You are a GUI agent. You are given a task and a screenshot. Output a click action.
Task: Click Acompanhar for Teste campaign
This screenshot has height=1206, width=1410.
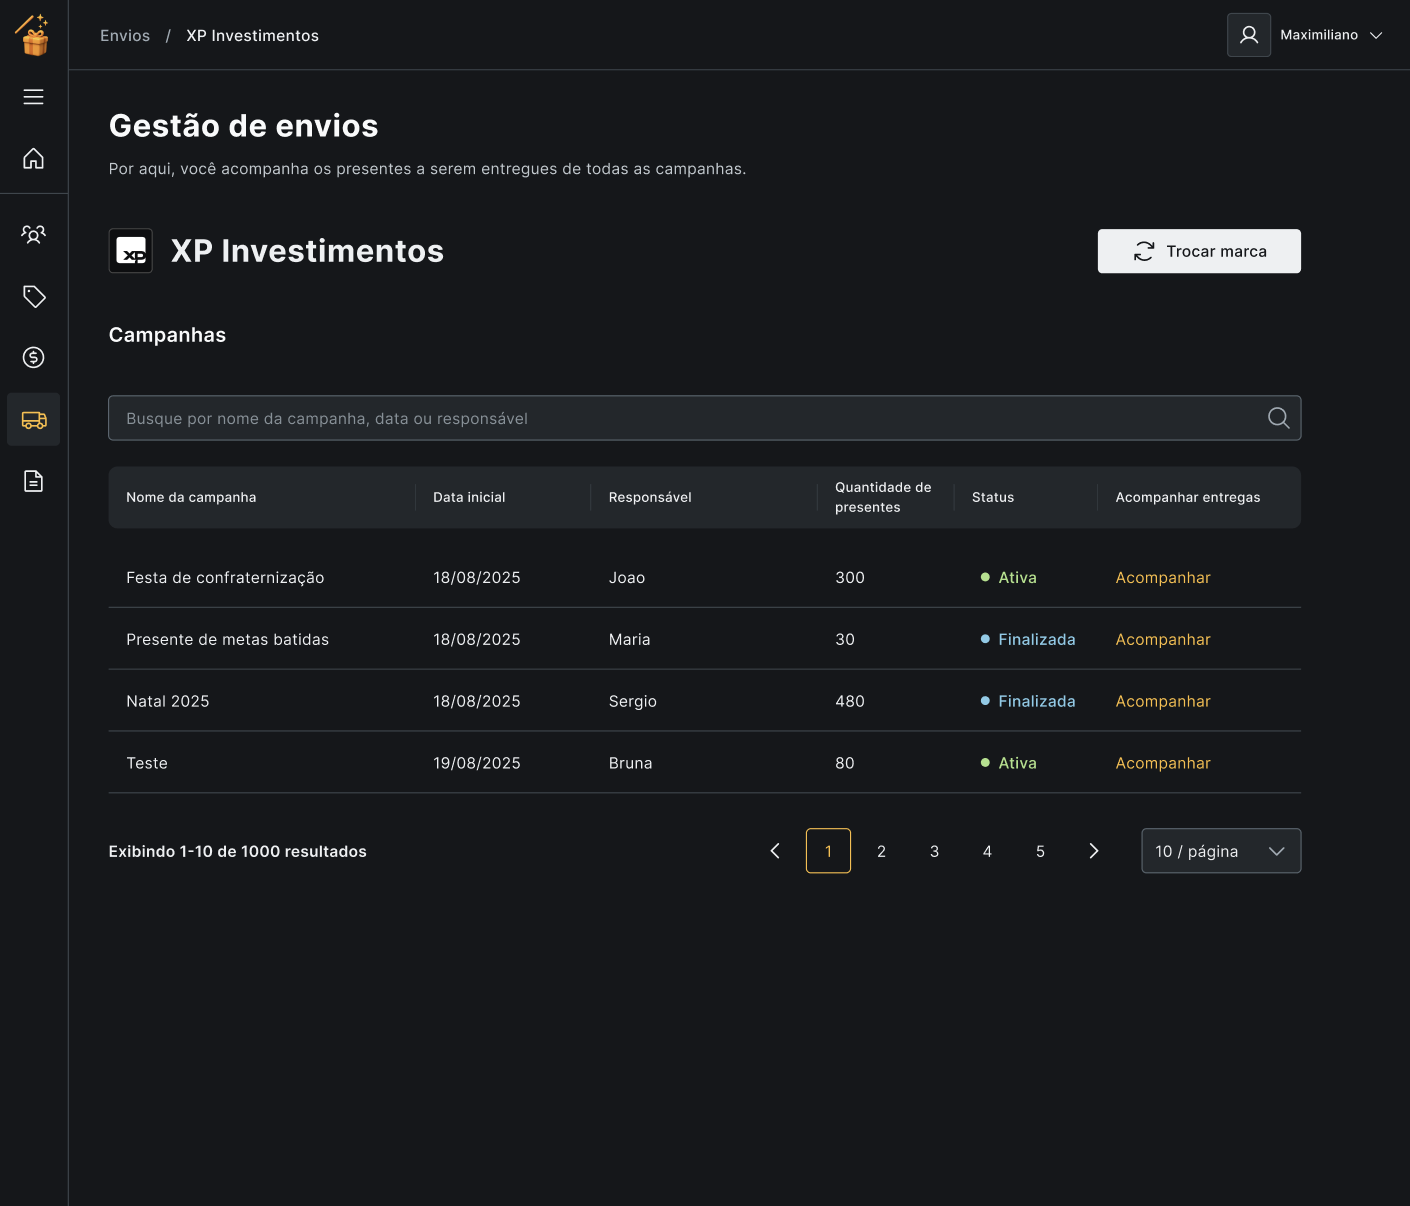pyautogui.click(x=1163, y=763)
